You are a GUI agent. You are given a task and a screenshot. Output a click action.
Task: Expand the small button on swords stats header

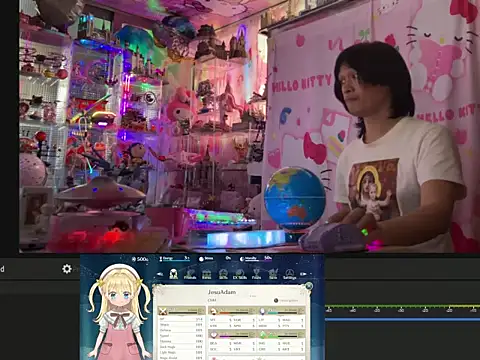tap(201, 311)
